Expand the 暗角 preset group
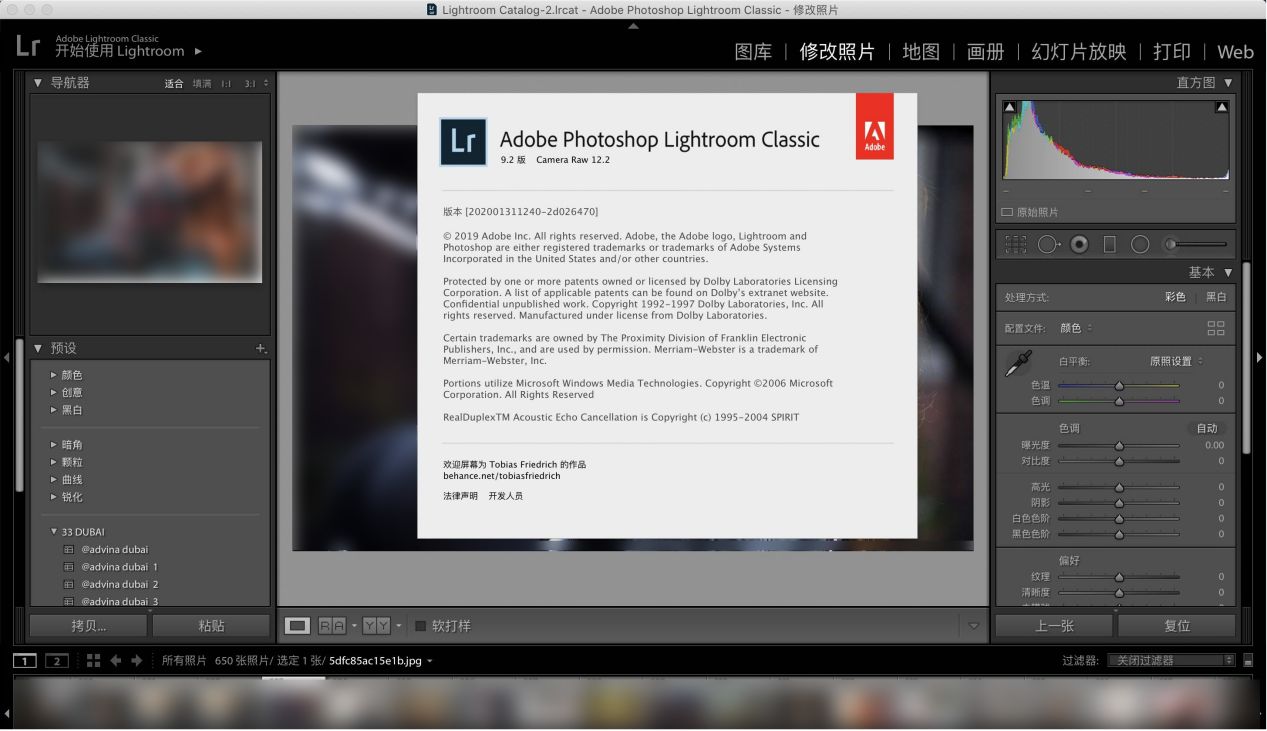The height and width of the screenshot is (731, 1267). coord(54,444)
